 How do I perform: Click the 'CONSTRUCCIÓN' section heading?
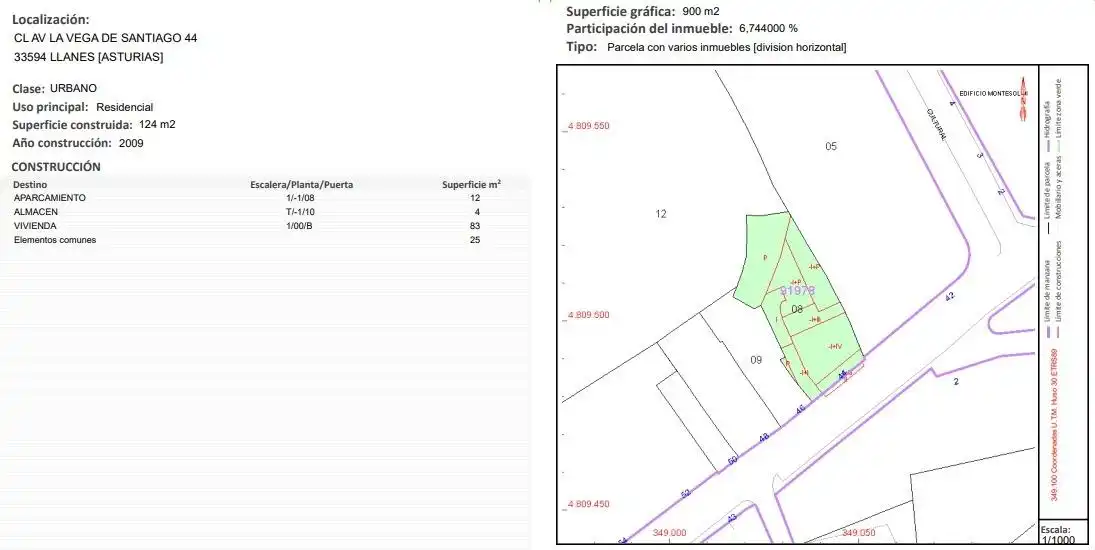click(56, 167)
